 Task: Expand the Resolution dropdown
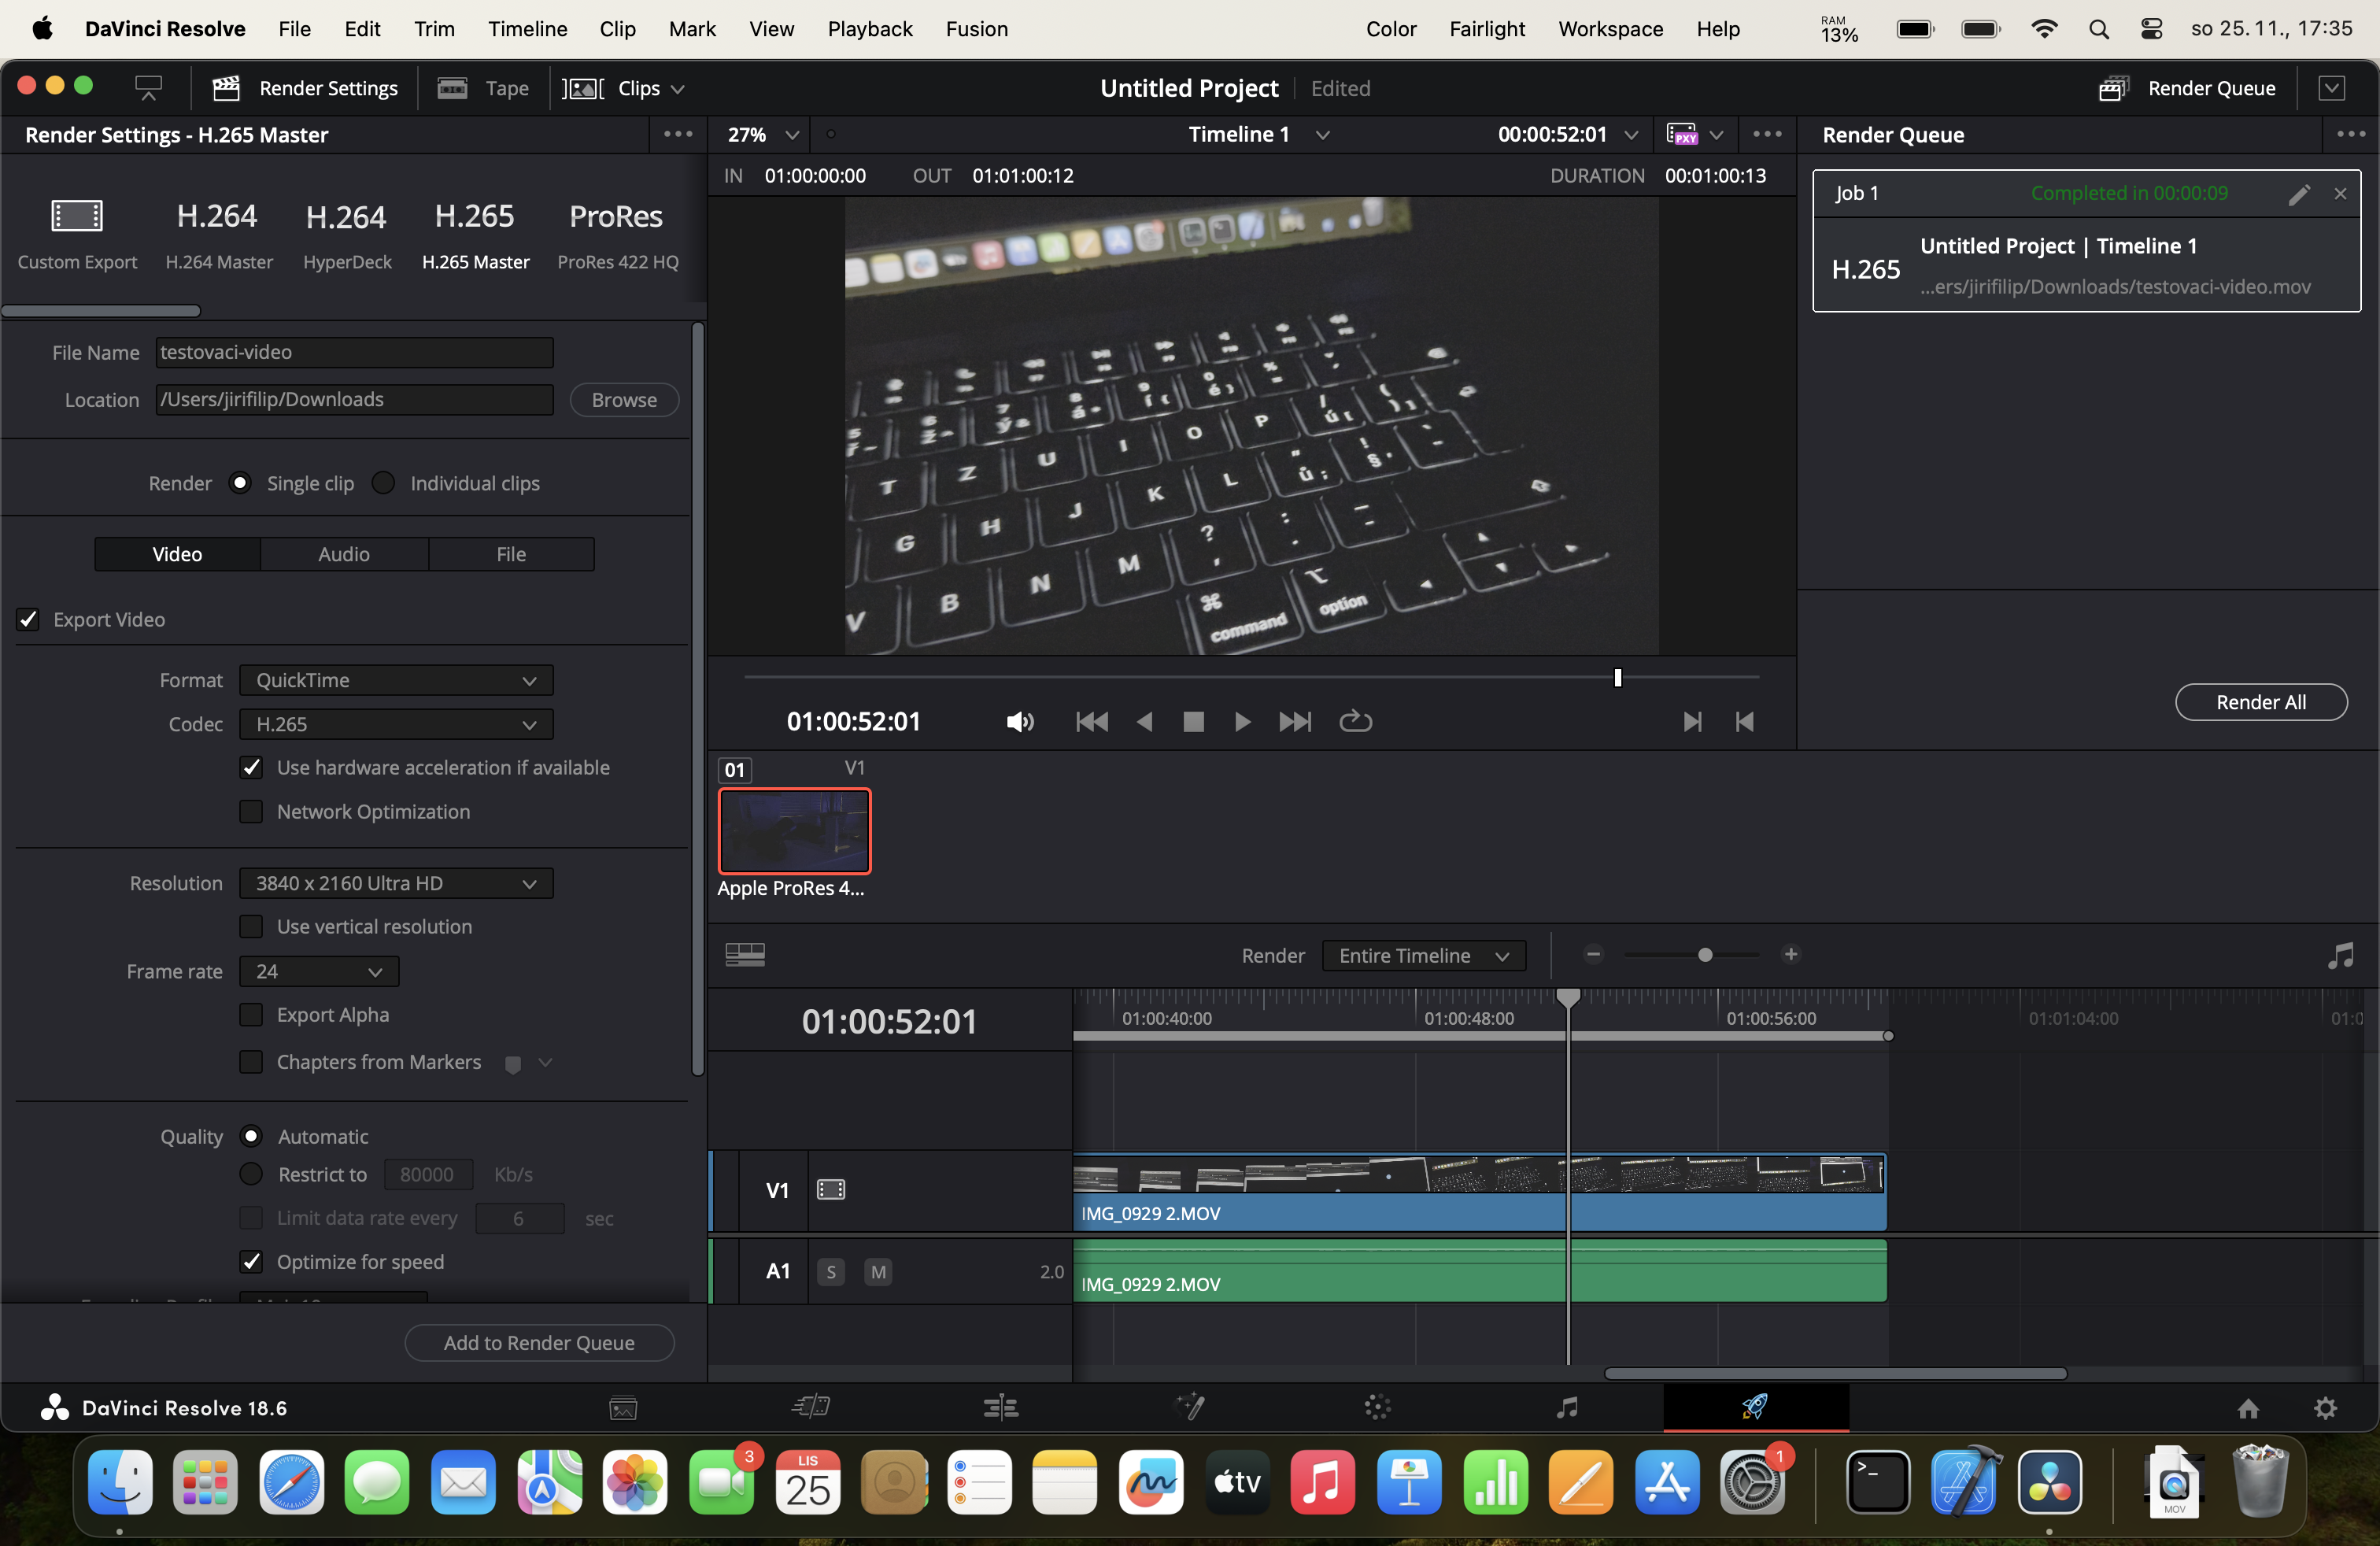(396, 883)
